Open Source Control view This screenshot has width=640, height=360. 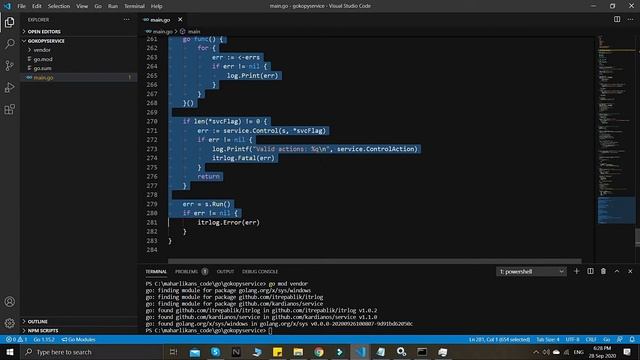9,66
